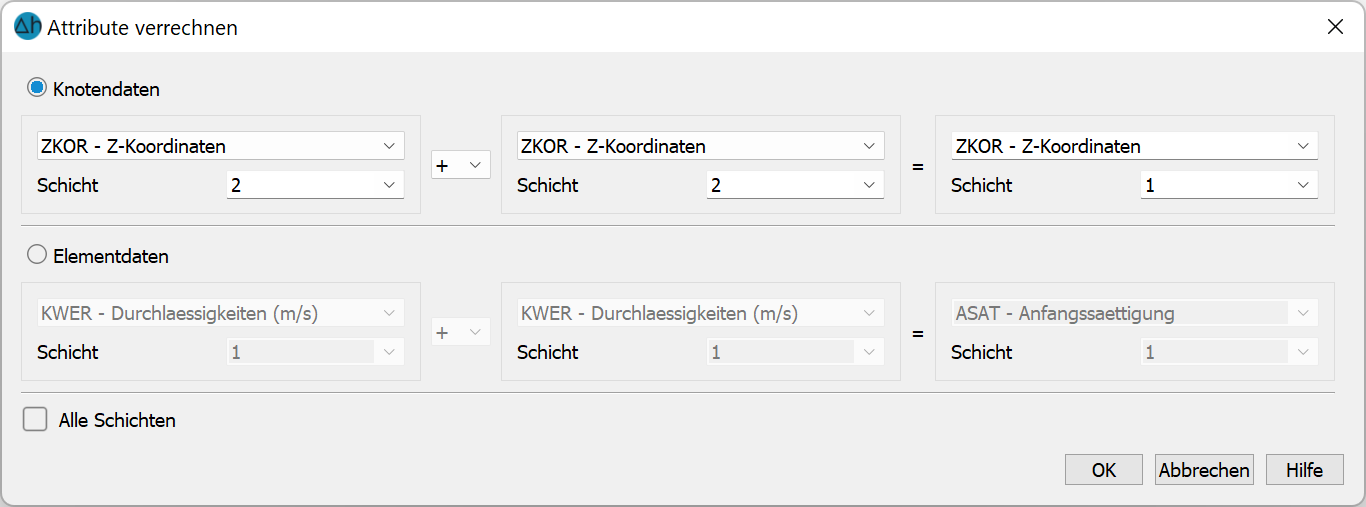Click the second KWER Durchlaessigkeiten dropdown
This screenshot has height=507, width=1366.
[x=700, y=313]
